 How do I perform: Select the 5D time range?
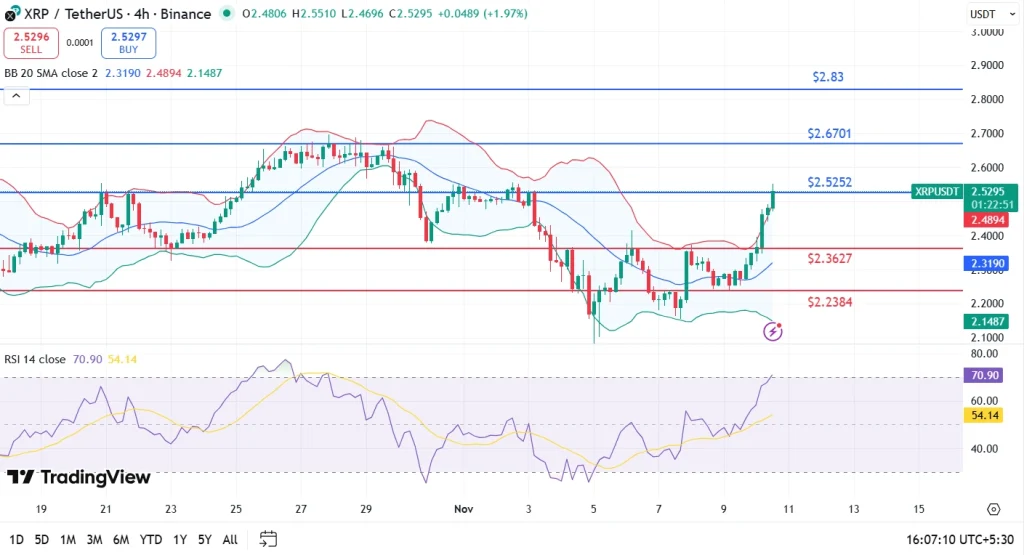[x=41, y=539]
